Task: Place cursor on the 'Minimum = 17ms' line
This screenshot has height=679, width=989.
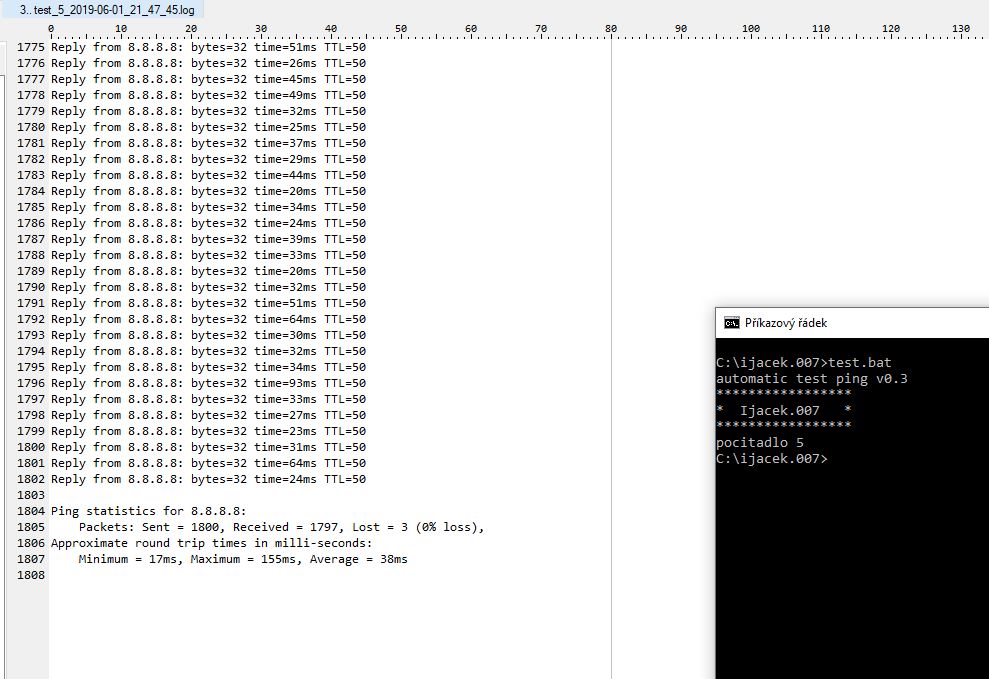Action: pyautogui.click(x=242, y=559)
